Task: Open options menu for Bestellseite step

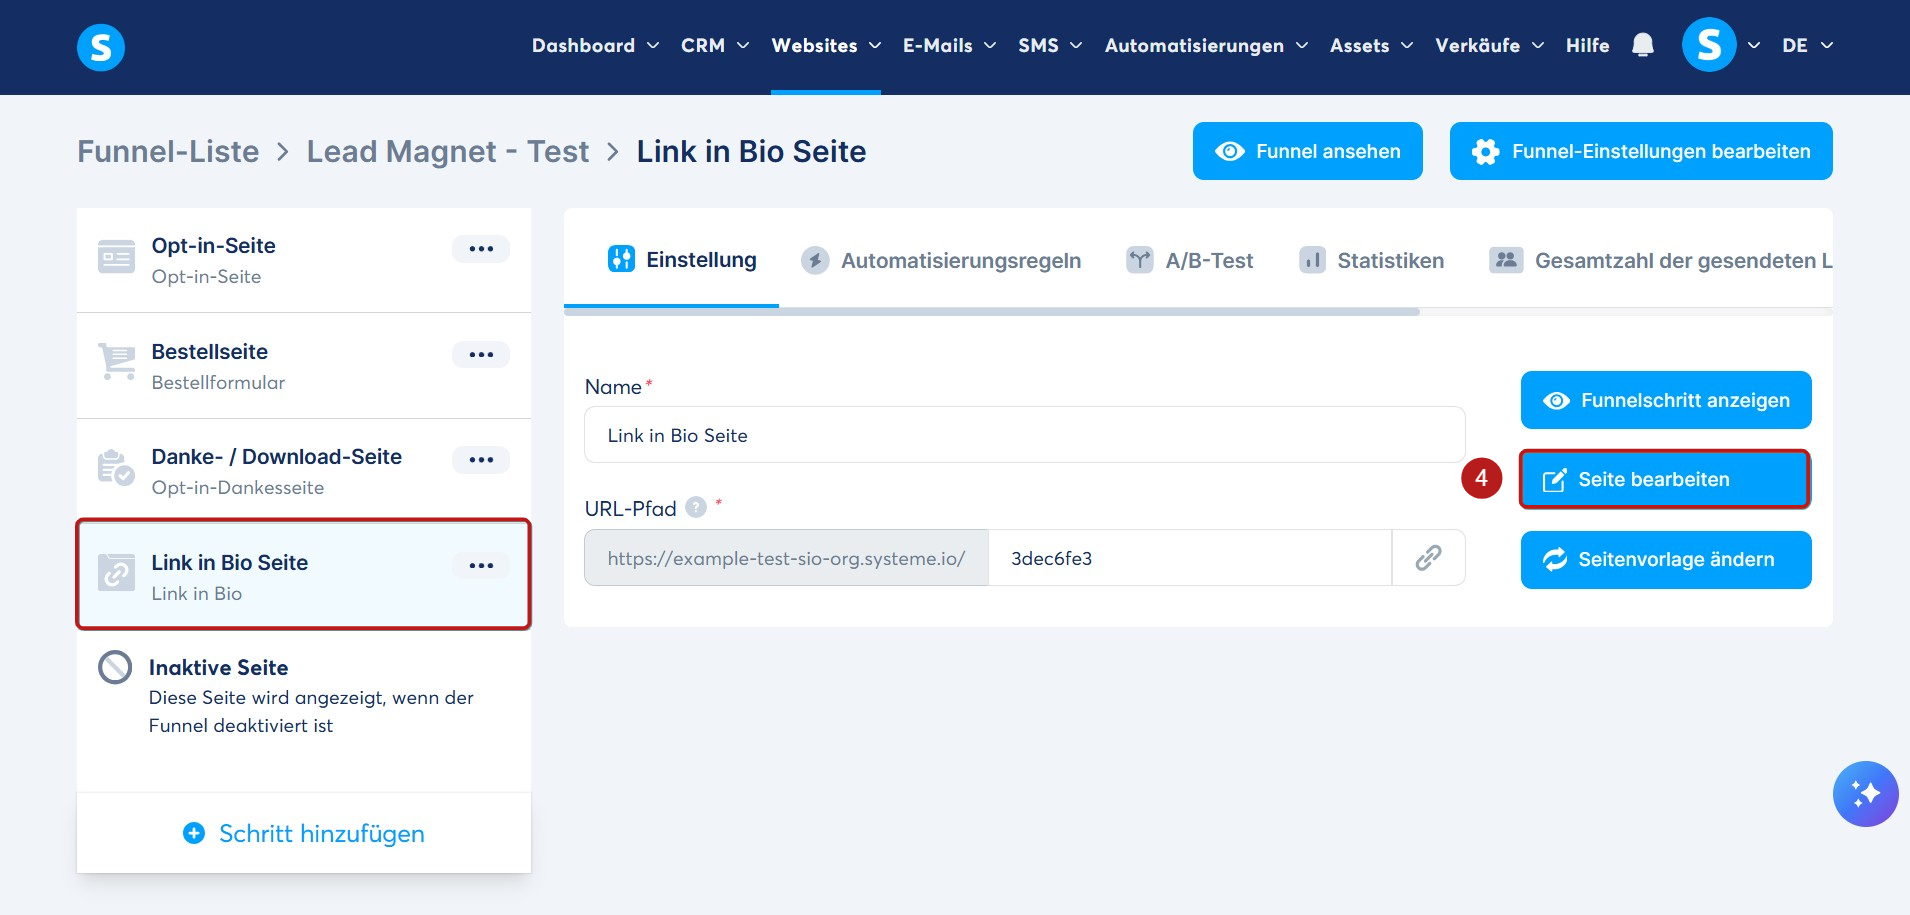Action: 481,354
